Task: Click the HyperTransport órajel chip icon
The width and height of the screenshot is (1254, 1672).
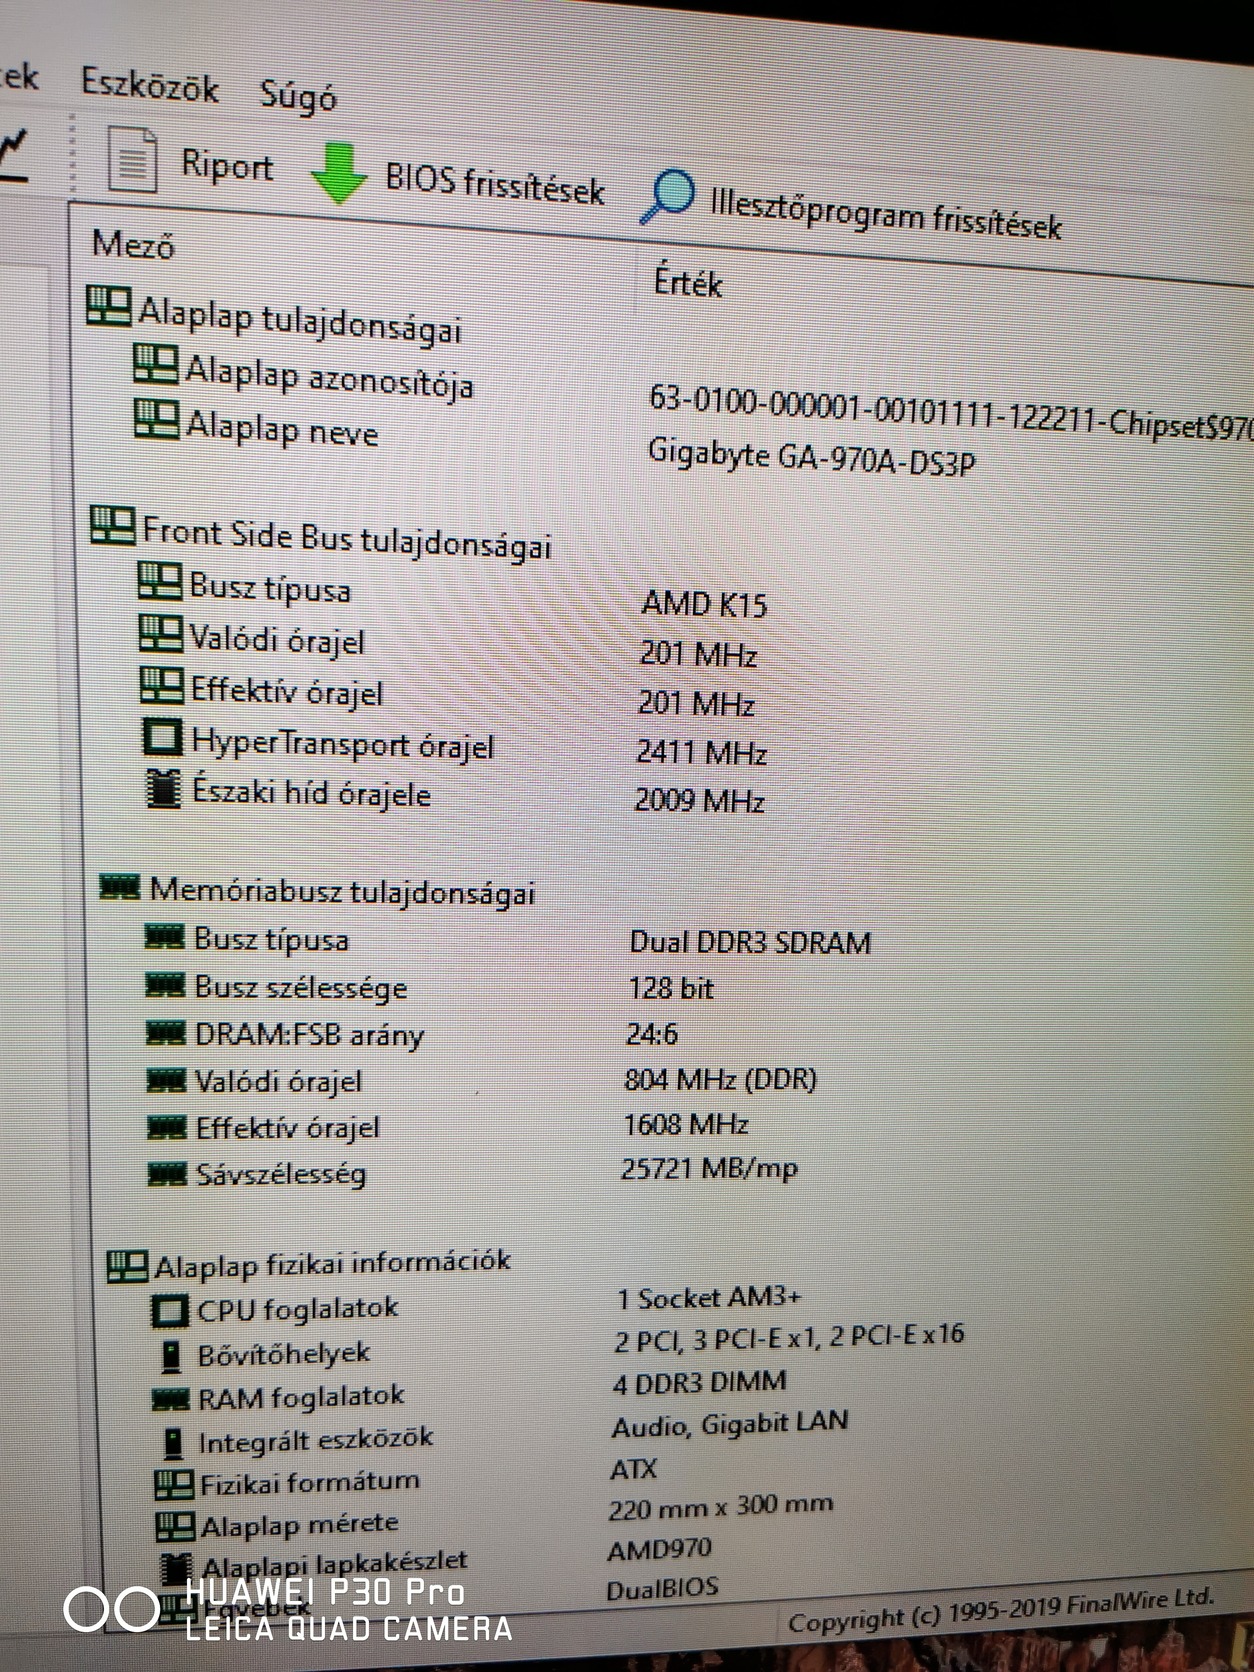Action: pyautogui.click(x=162, y=739)
